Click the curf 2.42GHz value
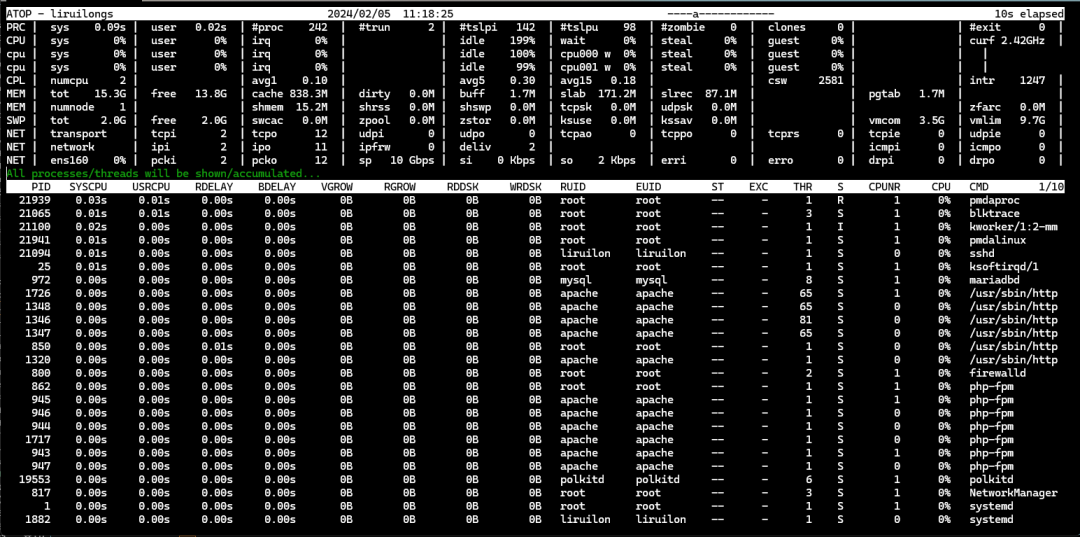 click(1007, 41)
